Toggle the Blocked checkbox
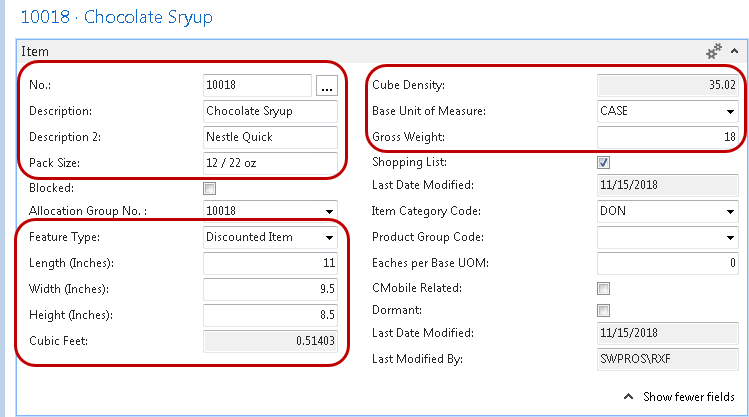The height and width of the screenshot is (417, 749). point(209,187)
